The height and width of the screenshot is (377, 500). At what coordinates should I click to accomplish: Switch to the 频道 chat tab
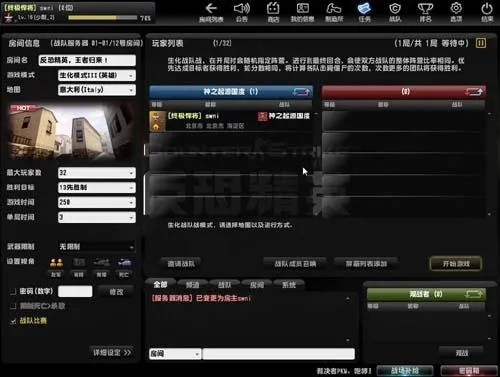[x=192, y=285]
